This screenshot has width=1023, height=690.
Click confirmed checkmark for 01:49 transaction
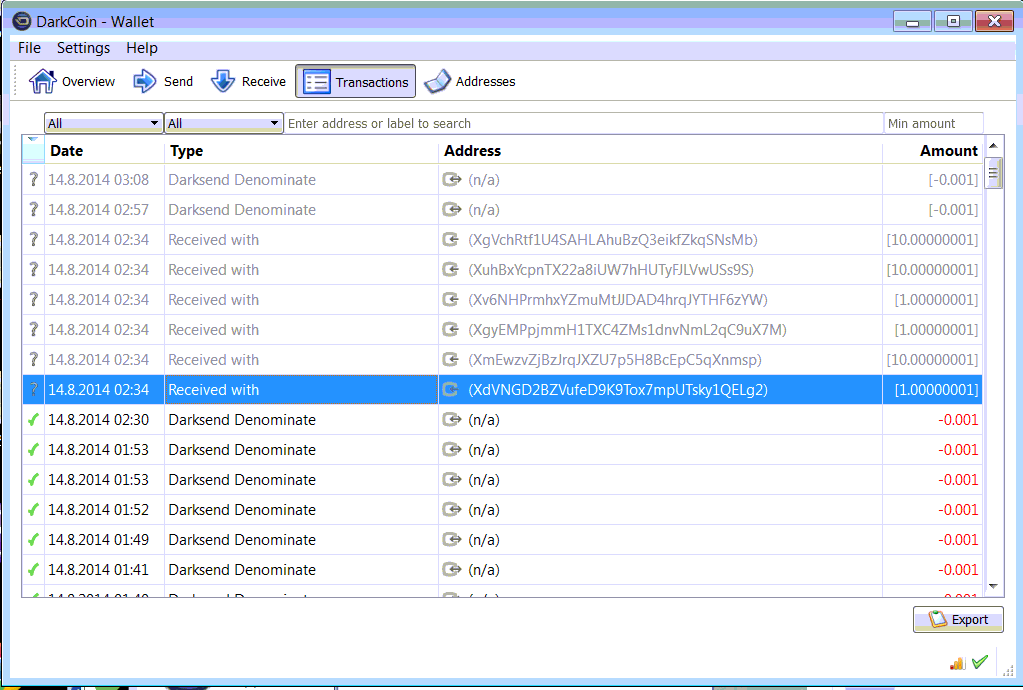33,539
